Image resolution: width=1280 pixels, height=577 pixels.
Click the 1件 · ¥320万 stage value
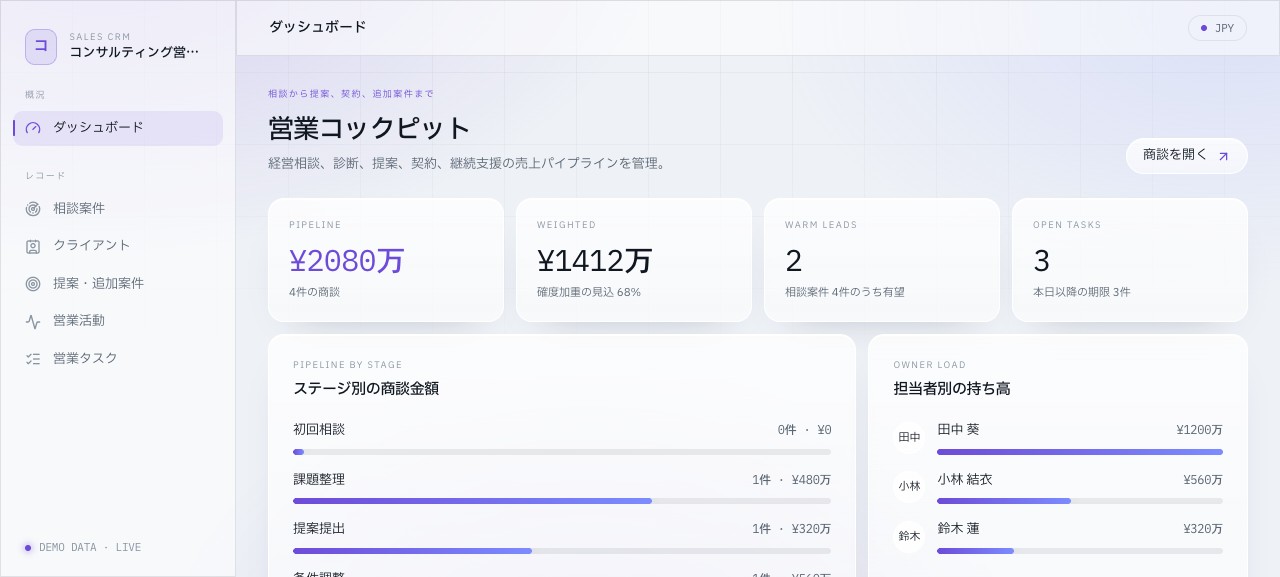click(791, 529)
